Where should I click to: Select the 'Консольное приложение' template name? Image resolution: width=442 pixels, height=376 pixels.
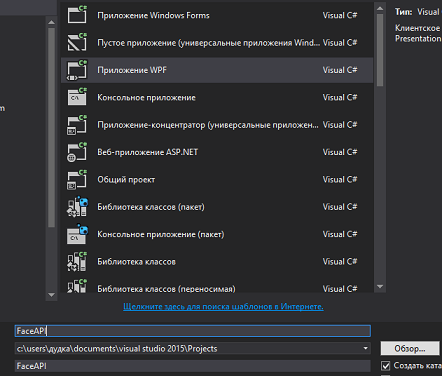point(146,98)
